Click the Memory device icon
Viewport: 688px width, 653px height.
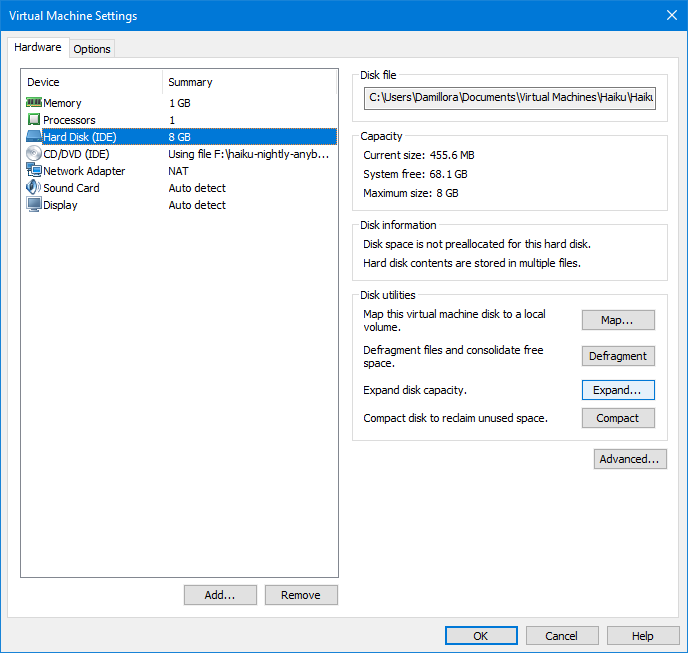click(x=33, y=103)
